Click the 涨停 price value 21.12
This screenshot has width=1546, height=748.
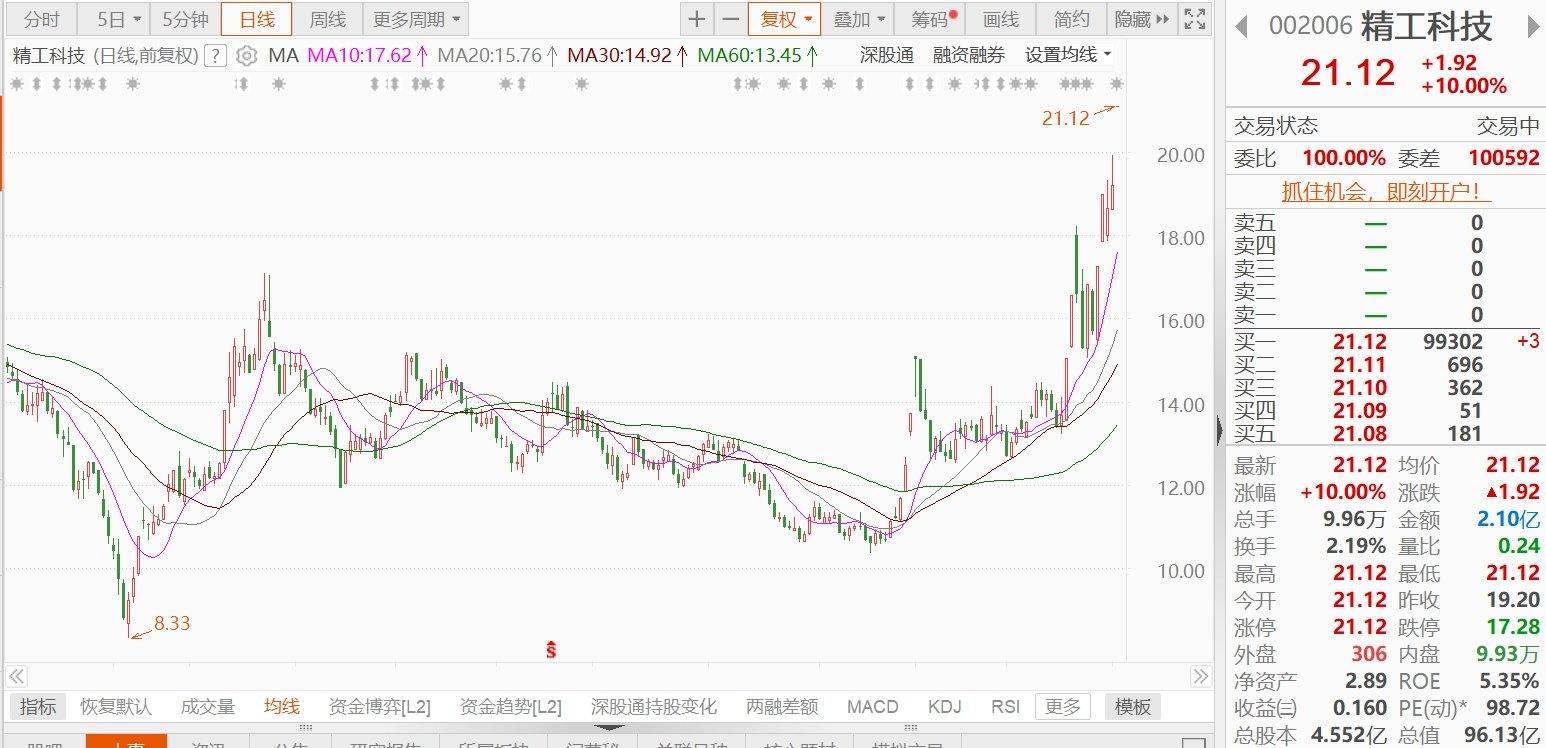(1360, 628)
